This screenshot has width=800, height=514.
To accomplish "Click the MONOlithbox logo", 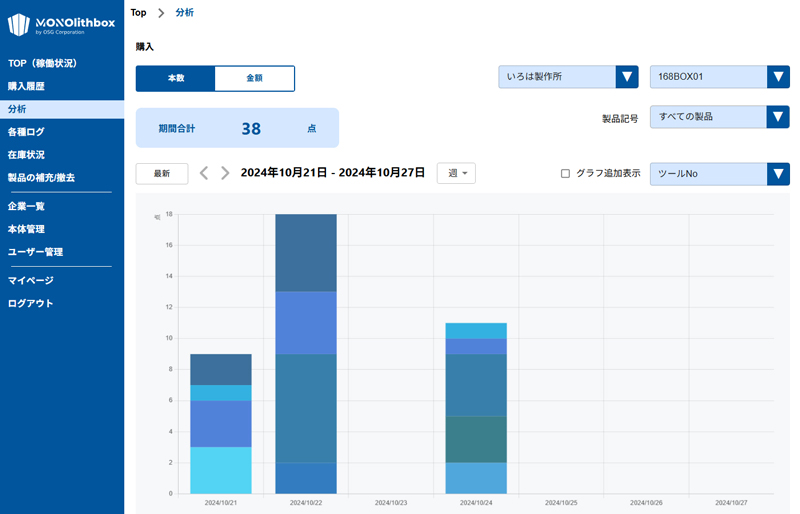I will [x=61, y=24].
